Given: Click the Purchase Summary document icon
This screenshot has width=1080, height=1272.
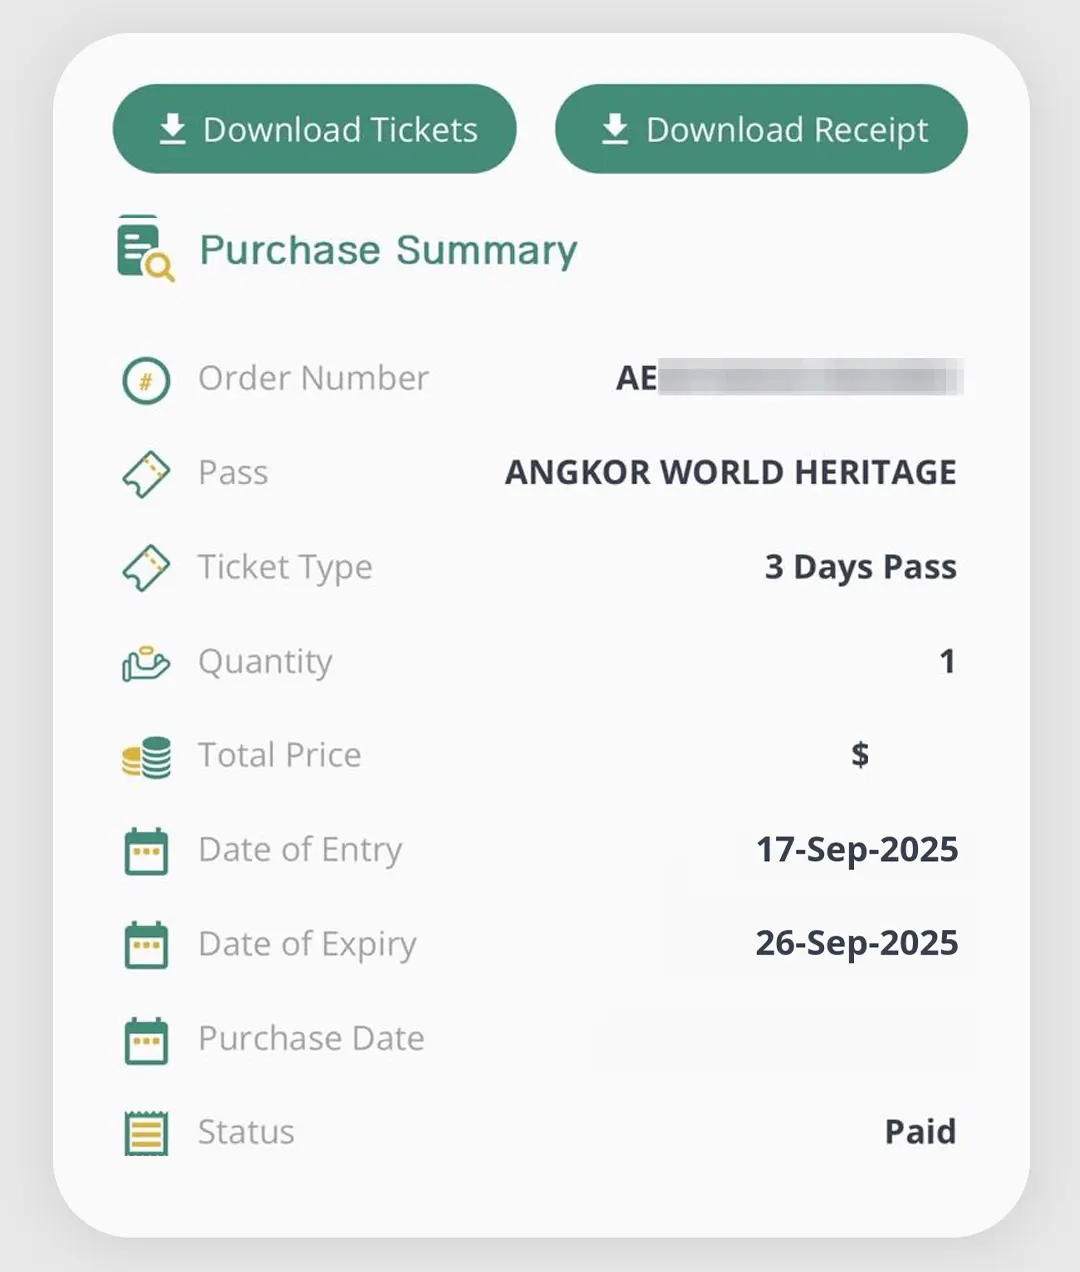Looking at the screenshot, I should pos(144,248).
